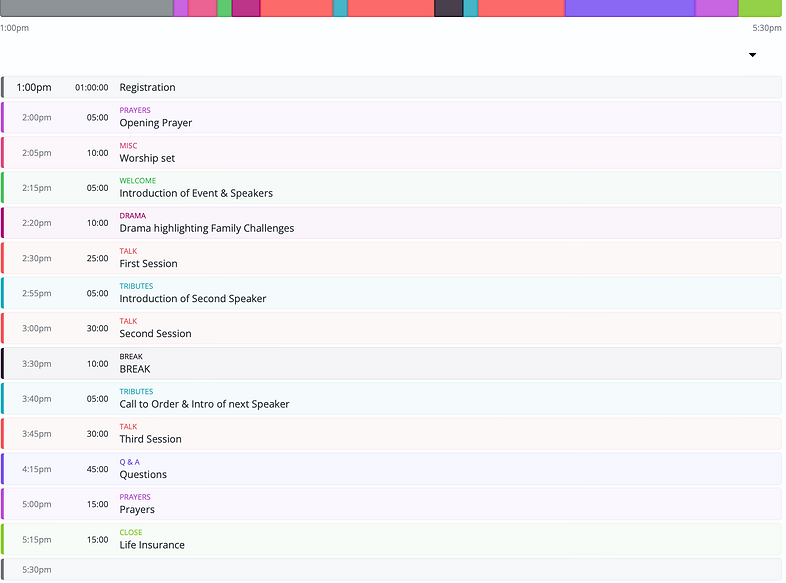Click the DRAMA category label
This screenshot has width=786, height=583.
[x=133, y=216]
